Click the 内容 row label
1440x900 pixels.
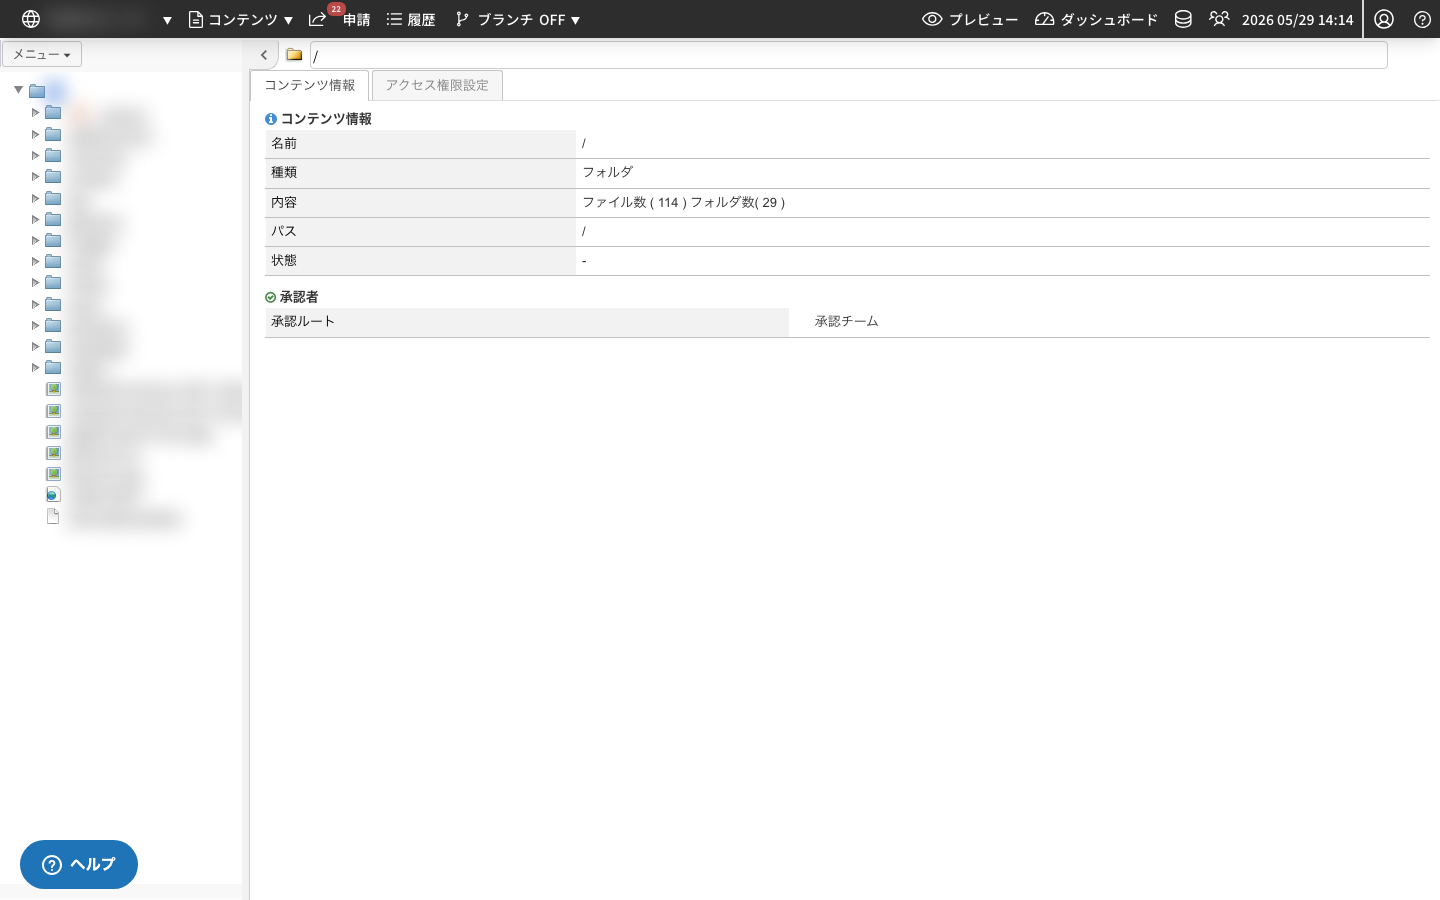(x=284, y=202)
